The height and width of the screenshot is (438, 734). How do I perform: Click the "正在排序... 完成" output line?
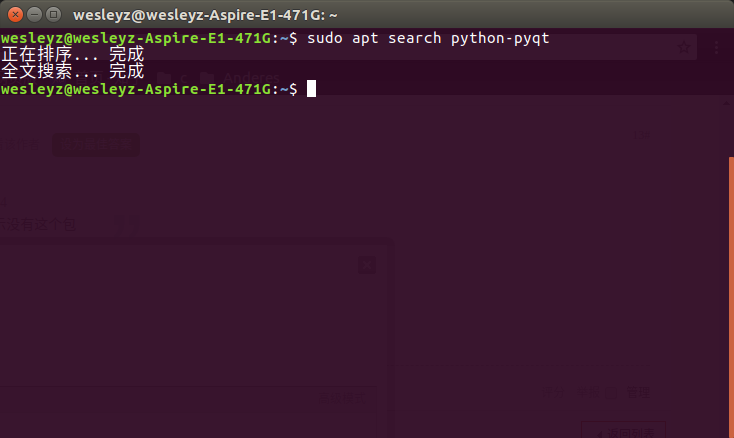coord(73,55)
